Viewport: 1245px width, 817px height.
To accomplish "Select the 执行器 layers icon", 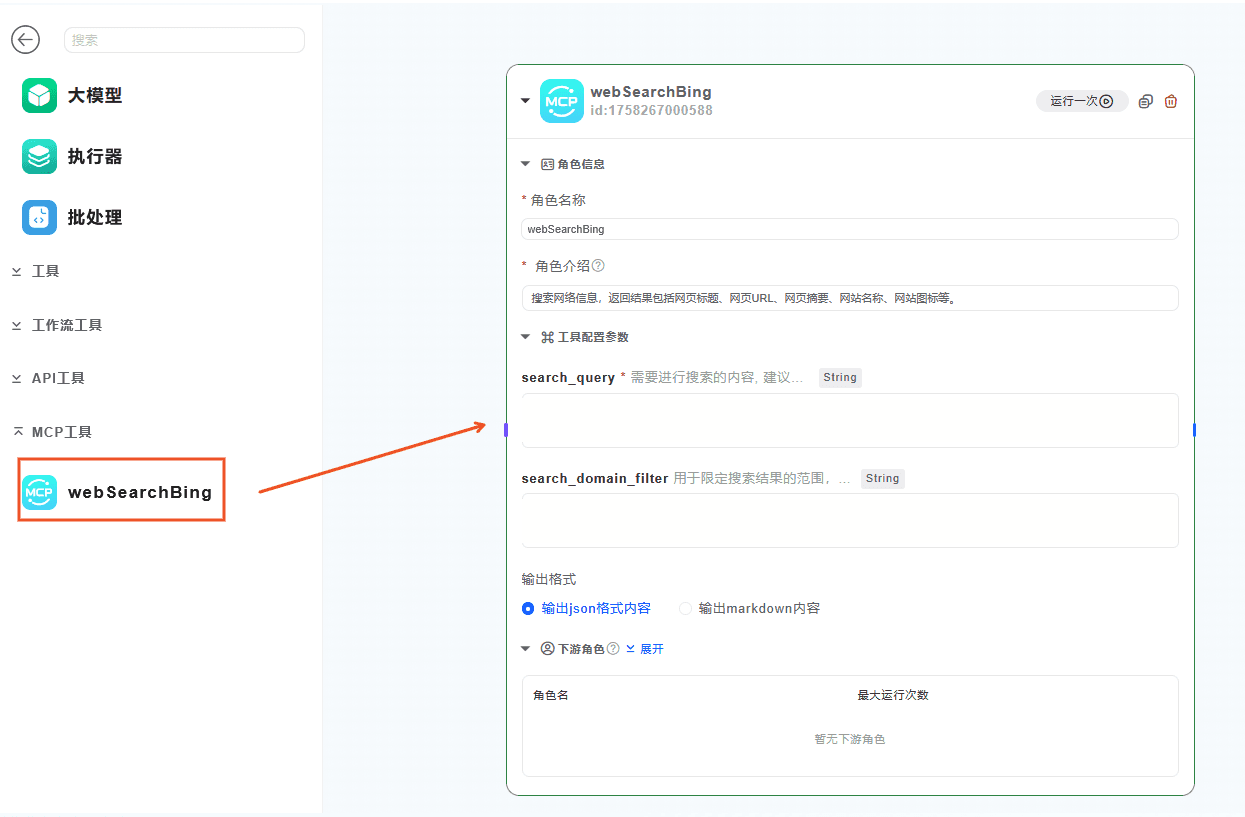I will pyautogui.click(x=40, y=157).
